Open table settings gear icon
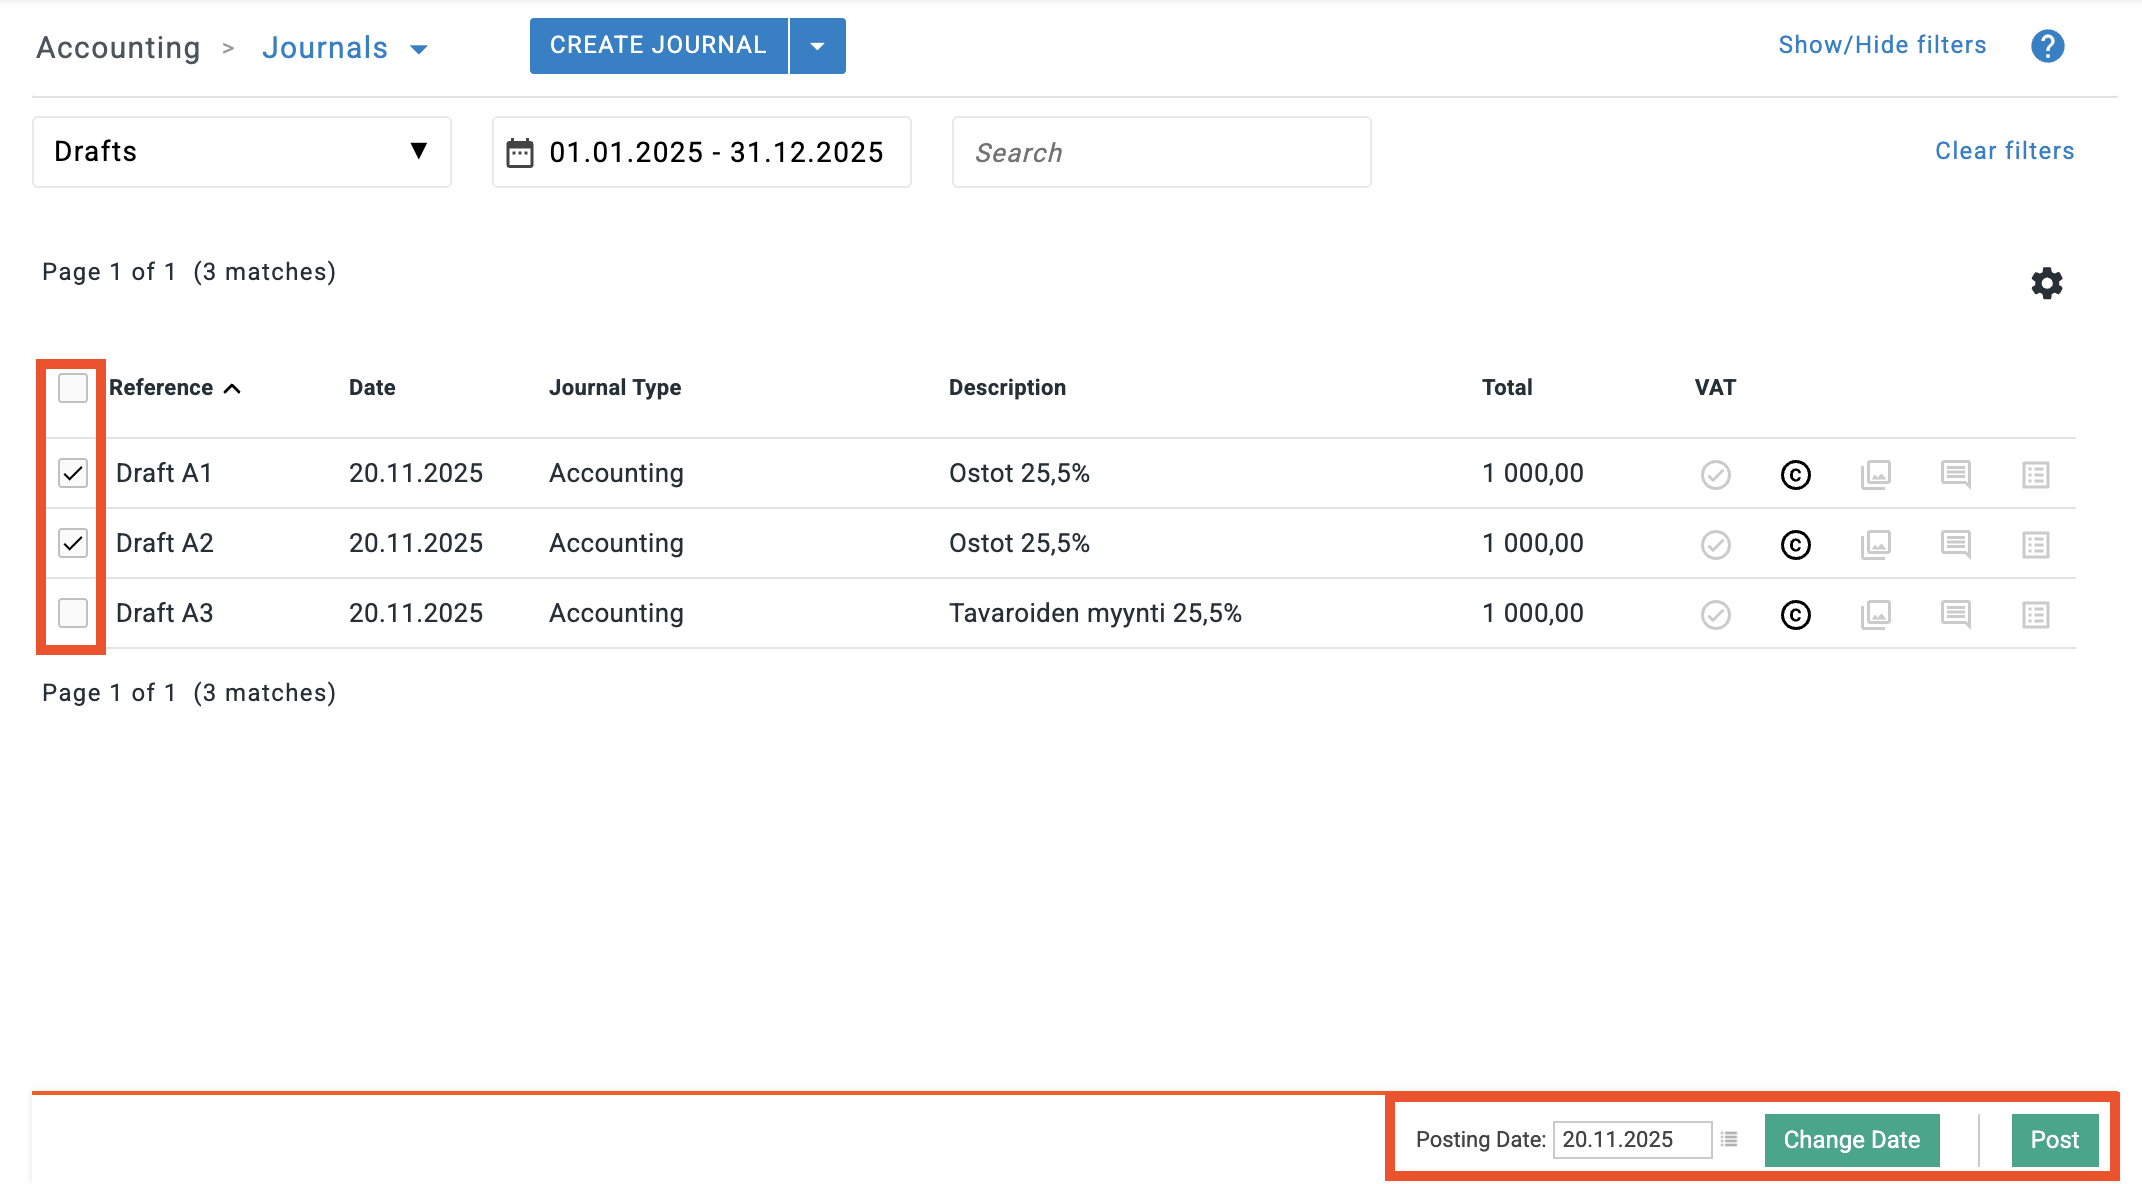 click(x=2046, y=283)
